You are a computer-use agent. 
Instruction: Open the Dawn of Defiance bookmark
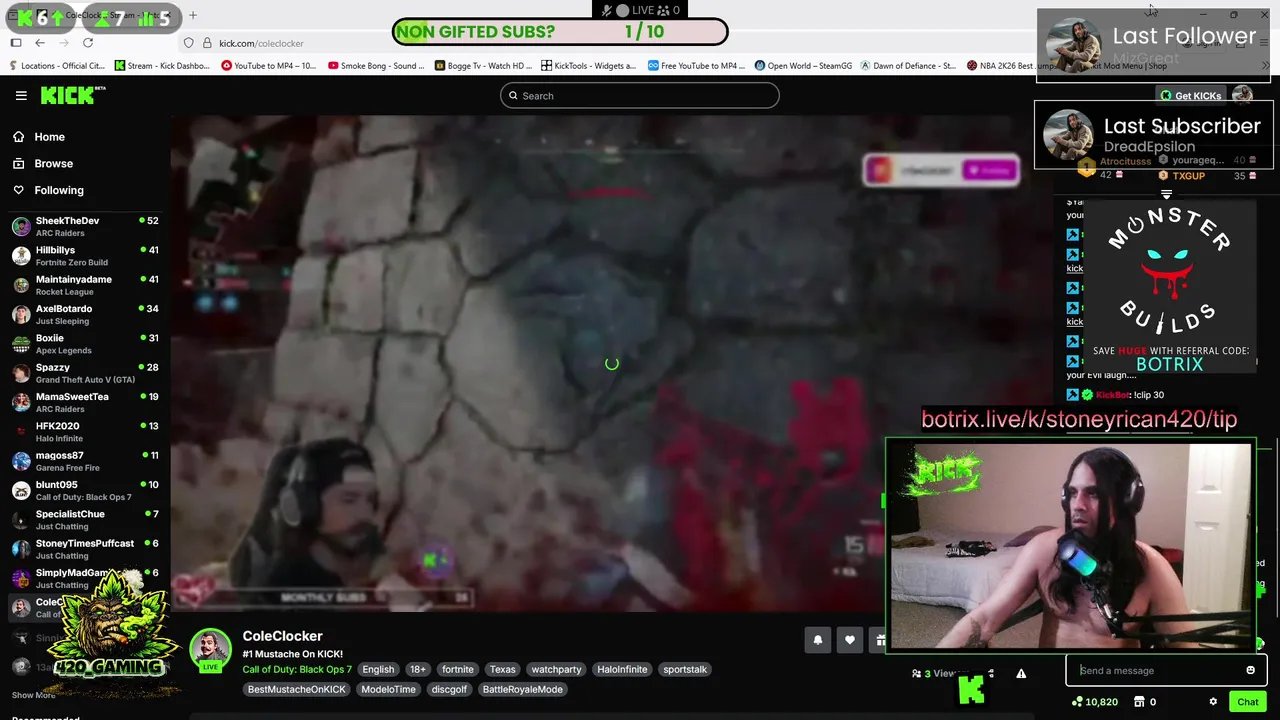tap(909, 66)
